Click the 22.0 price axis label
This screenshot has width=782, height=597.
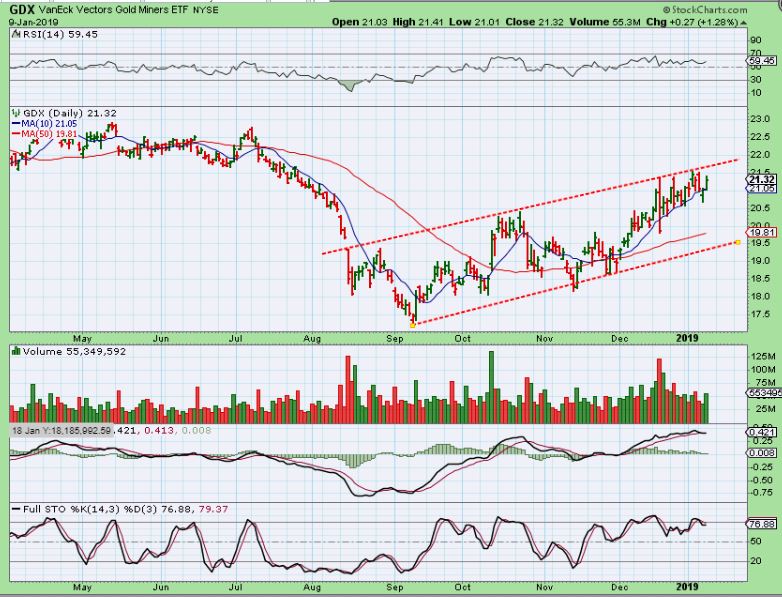click(758, 155)
